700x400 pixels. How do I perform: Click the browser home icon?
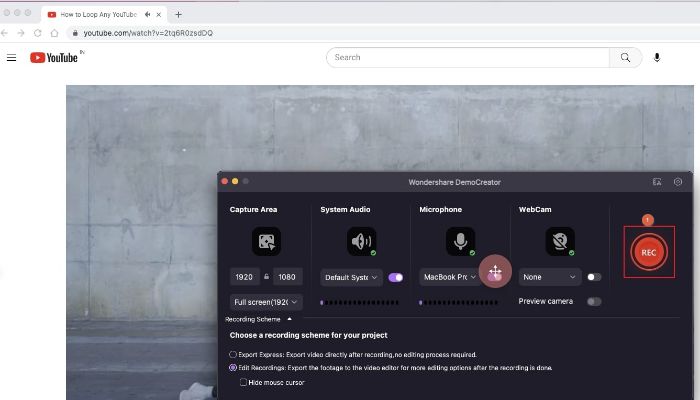click(x=54, y=33)
